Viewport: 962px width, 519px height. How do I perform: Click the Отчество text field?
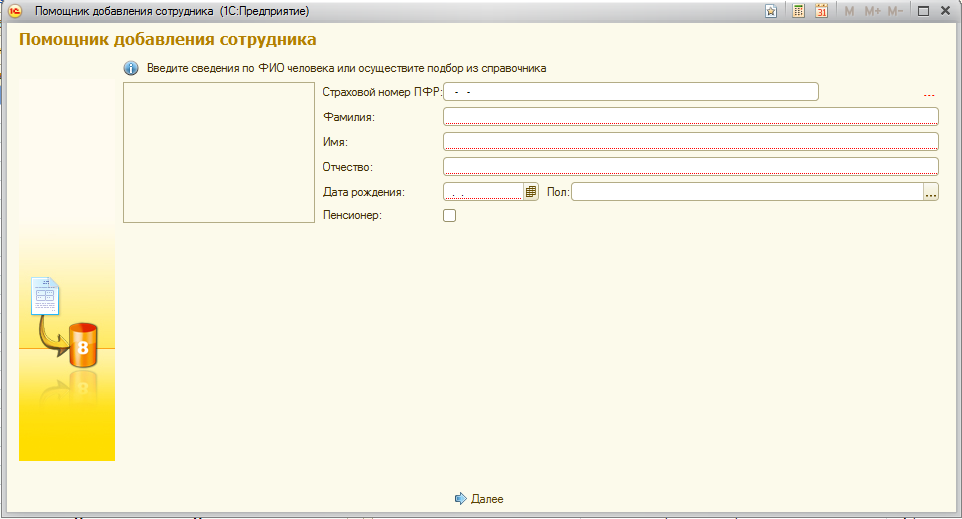click(690, 167)
